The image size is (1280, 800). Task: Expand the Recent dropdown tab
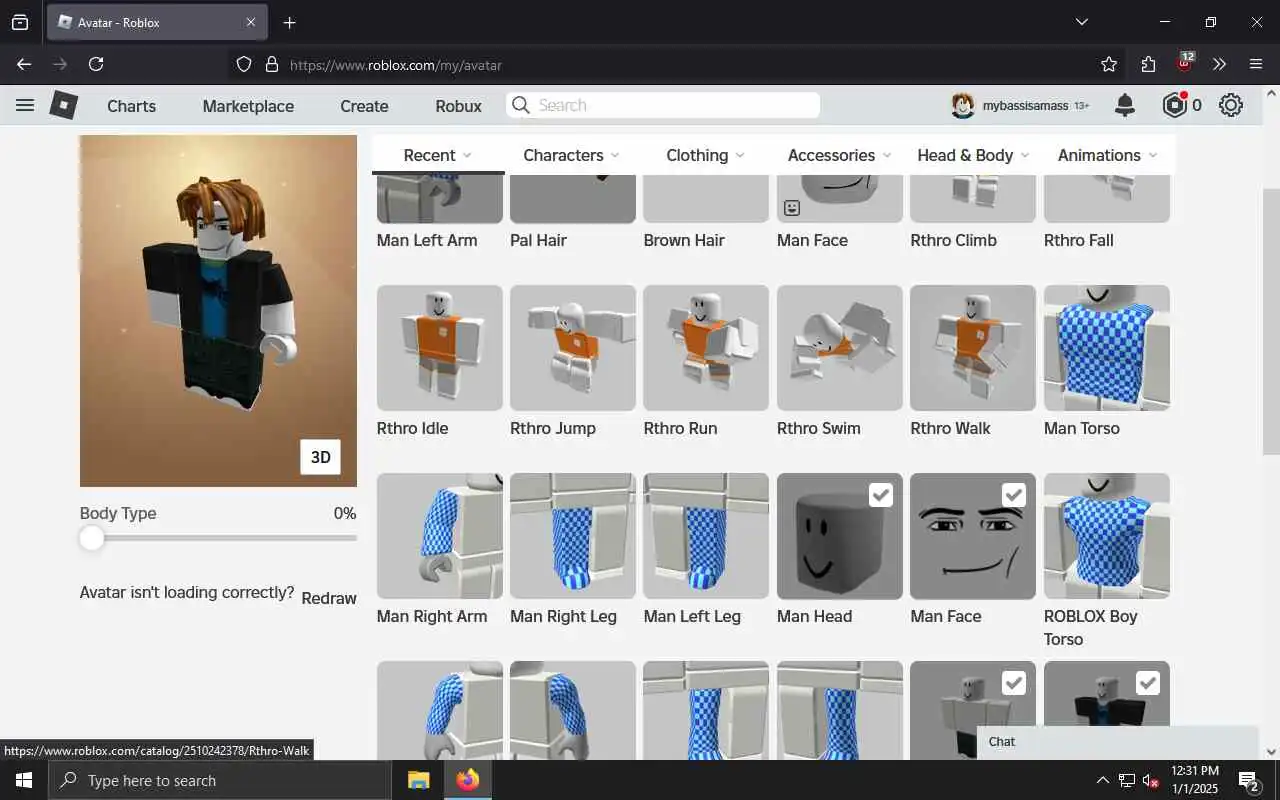point(438,155)
